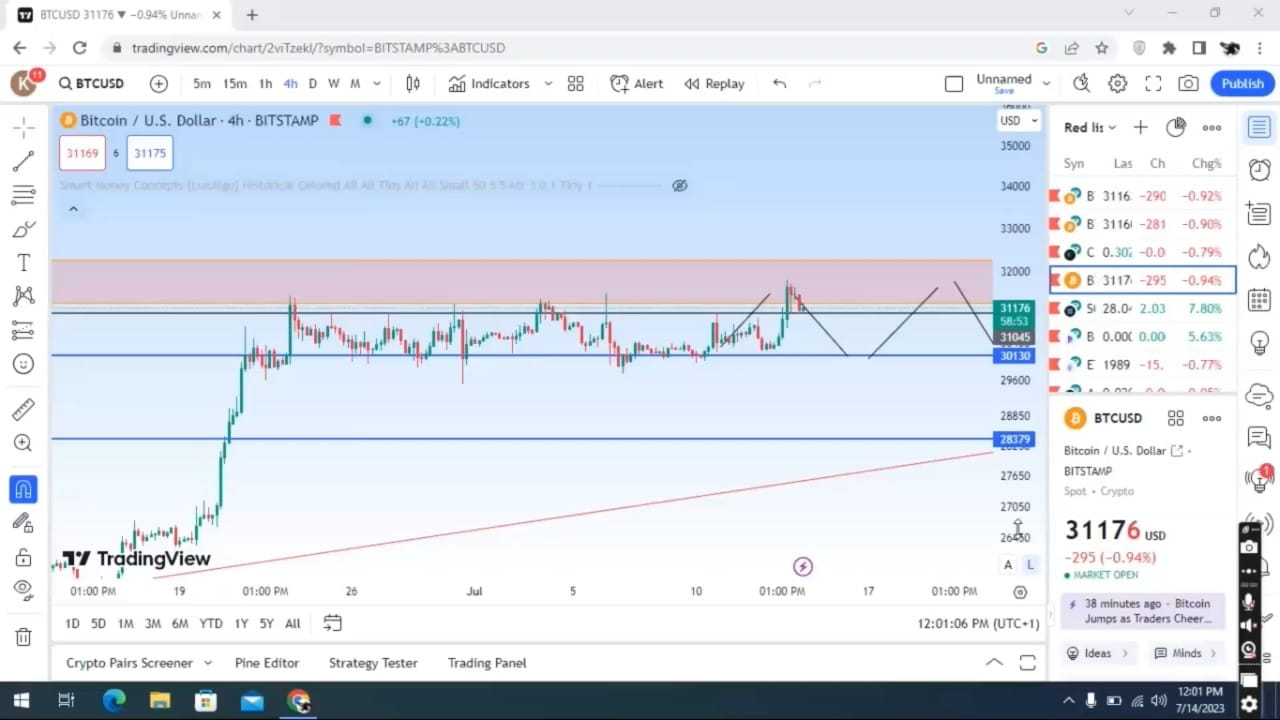Open the Take a Snapshot camera icon
This screenshot has height=720, width=1280.
tap(1188, 83)
